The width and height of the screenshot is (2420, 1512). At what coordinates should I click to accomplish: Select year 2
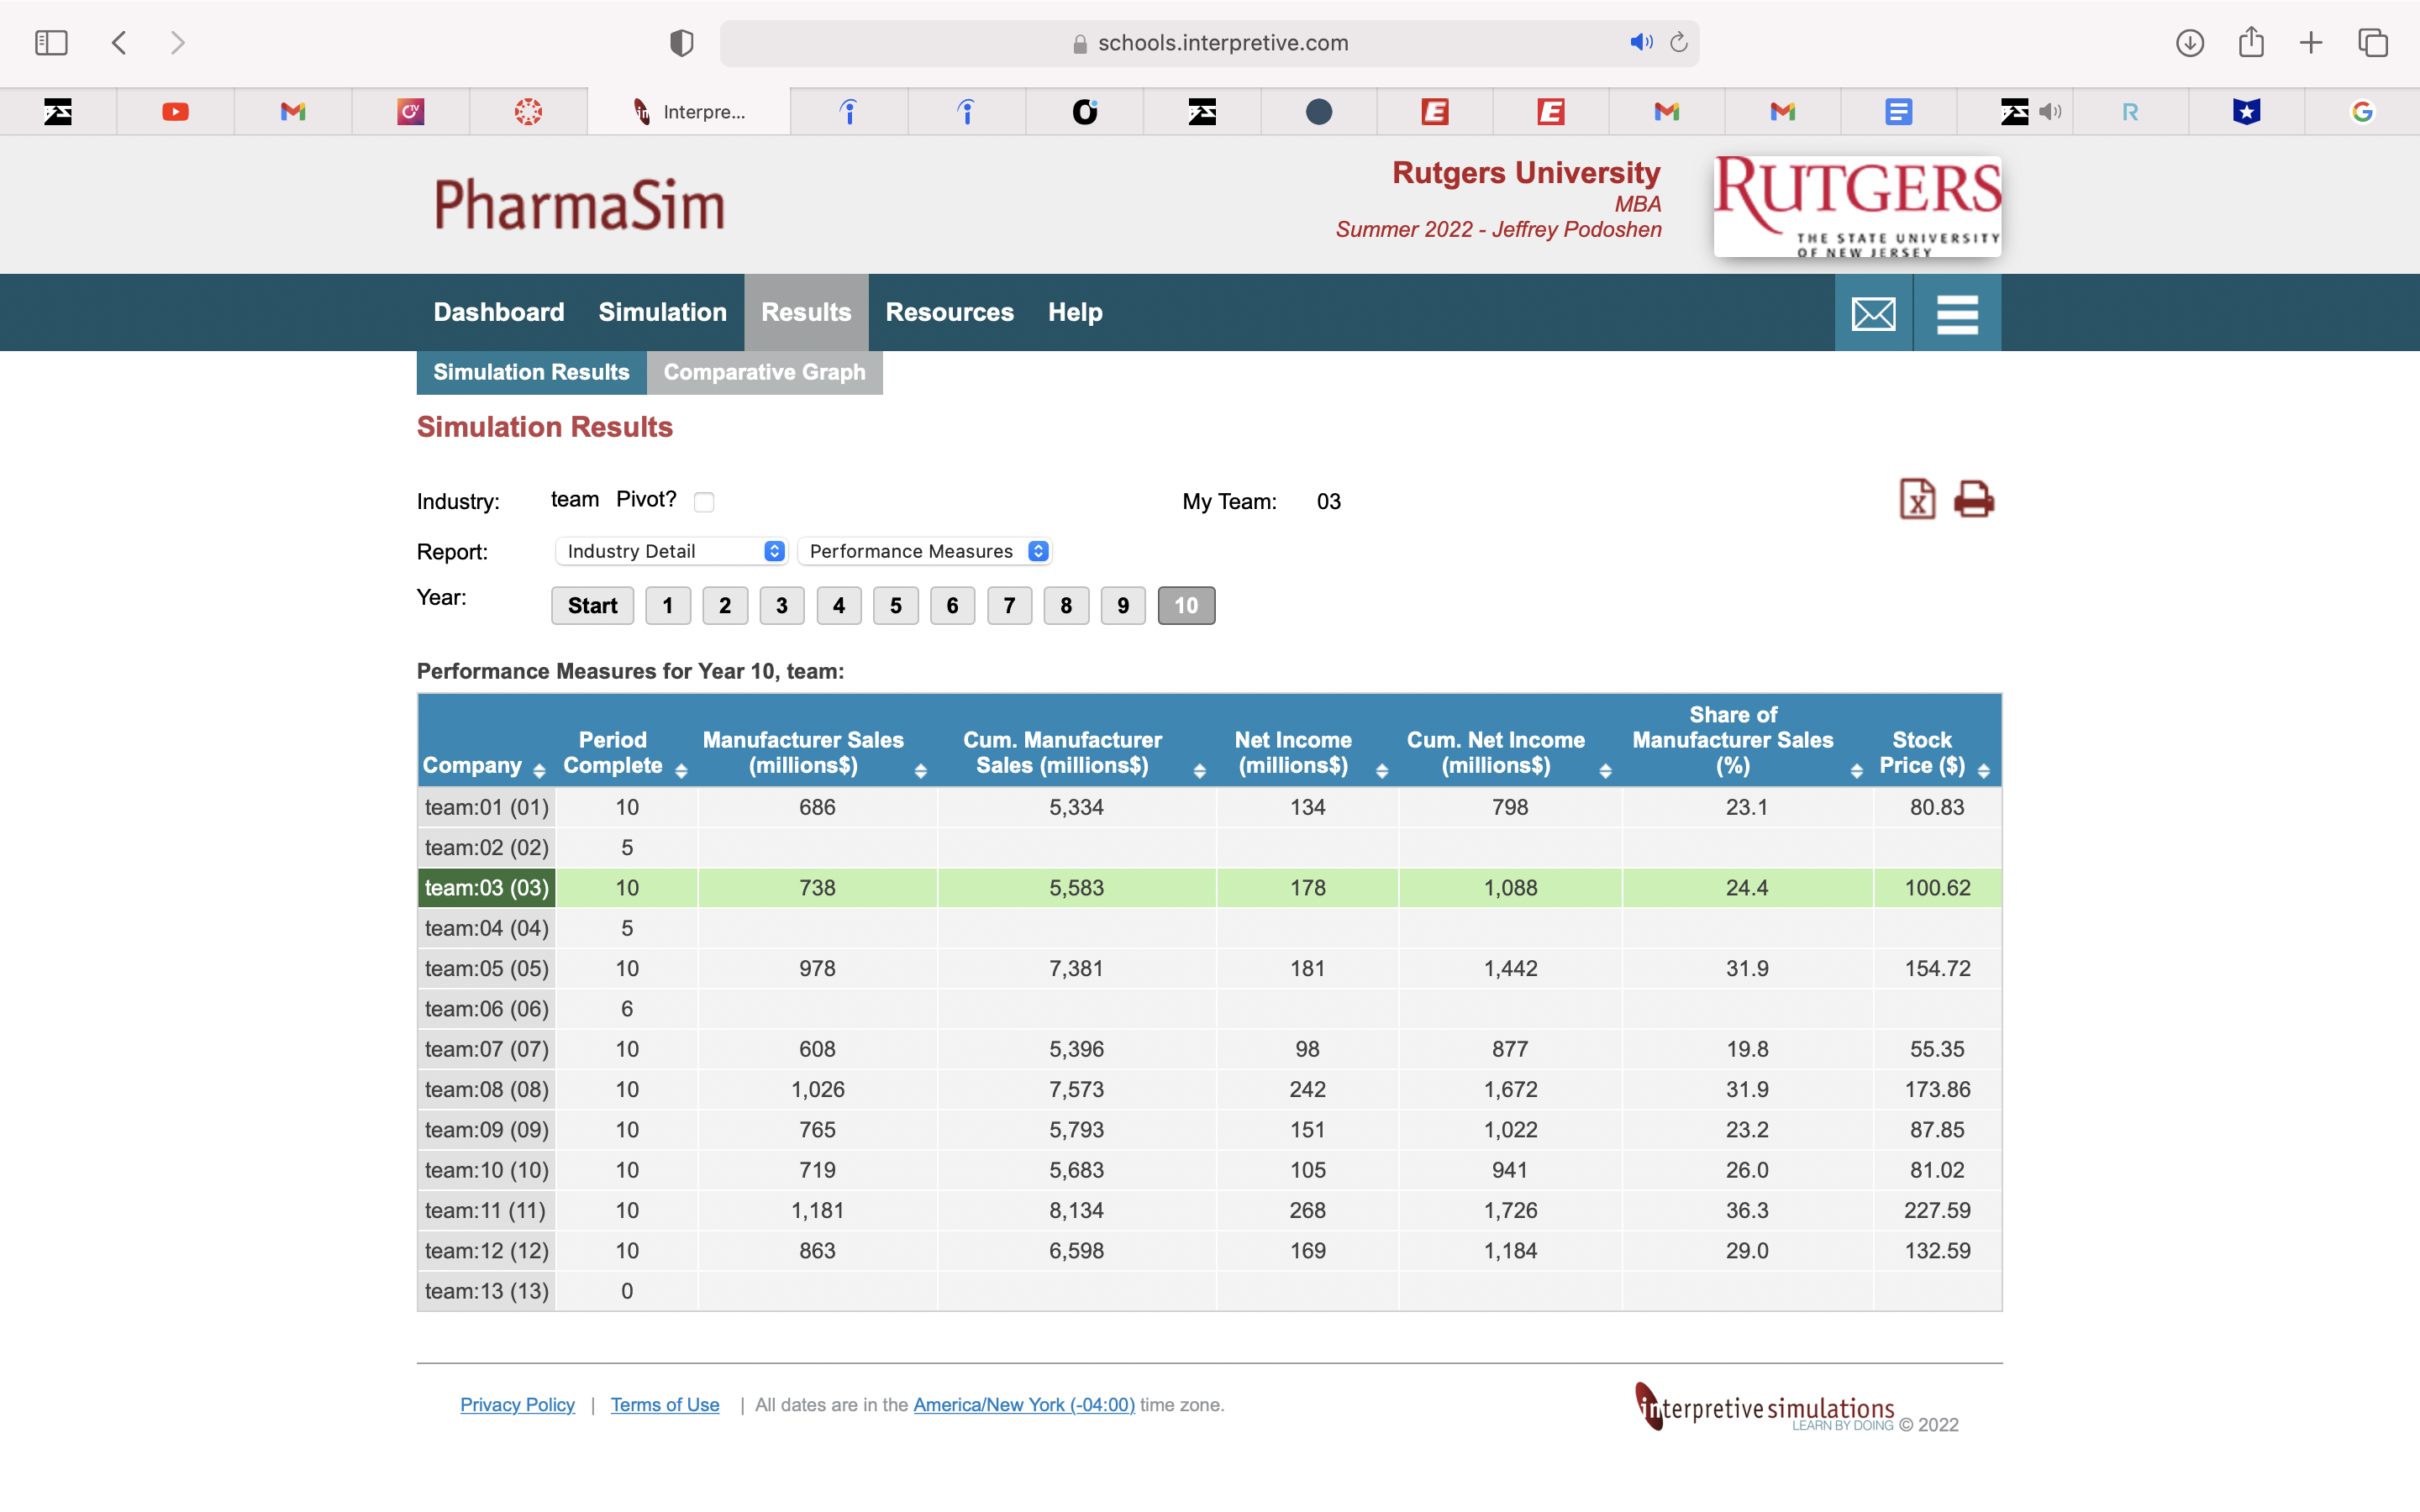click(x=725, y=606)
